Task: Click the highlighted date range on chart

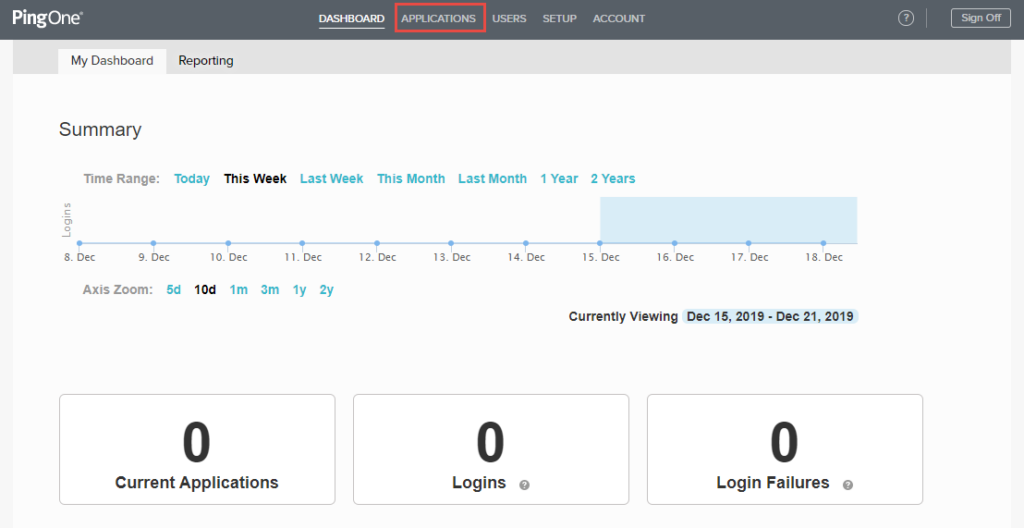Action: click(x=728, y=220)
